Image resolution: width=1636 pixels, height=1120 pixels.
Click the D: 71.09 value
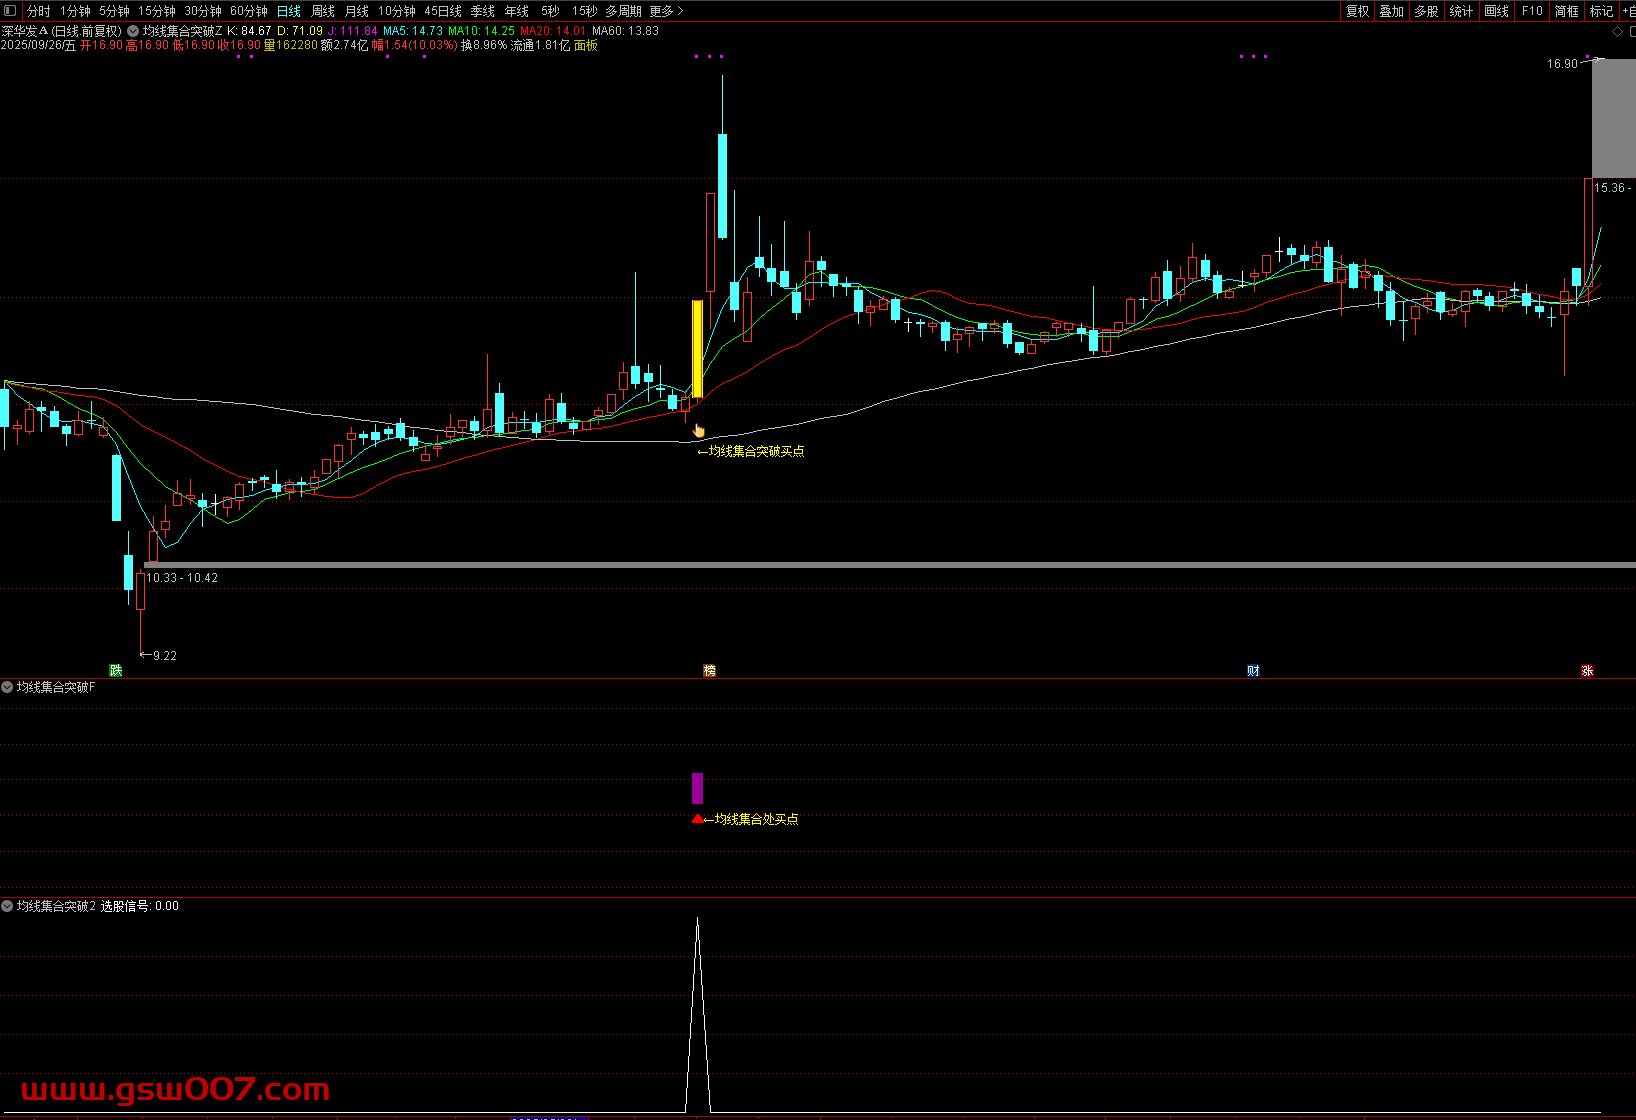pyautogui.click(x=300, y=31)
